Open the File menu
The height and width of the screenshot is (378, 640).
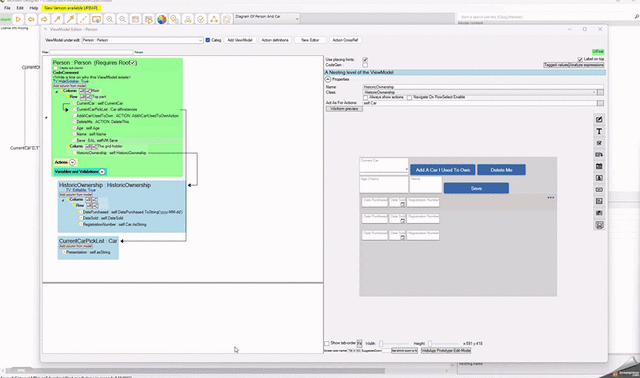coord(7,8)
